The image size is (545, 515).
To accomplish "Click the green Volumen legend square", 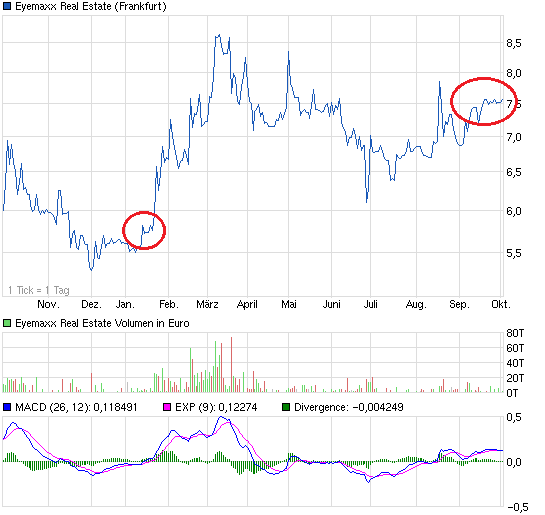I will pos(7,324).
